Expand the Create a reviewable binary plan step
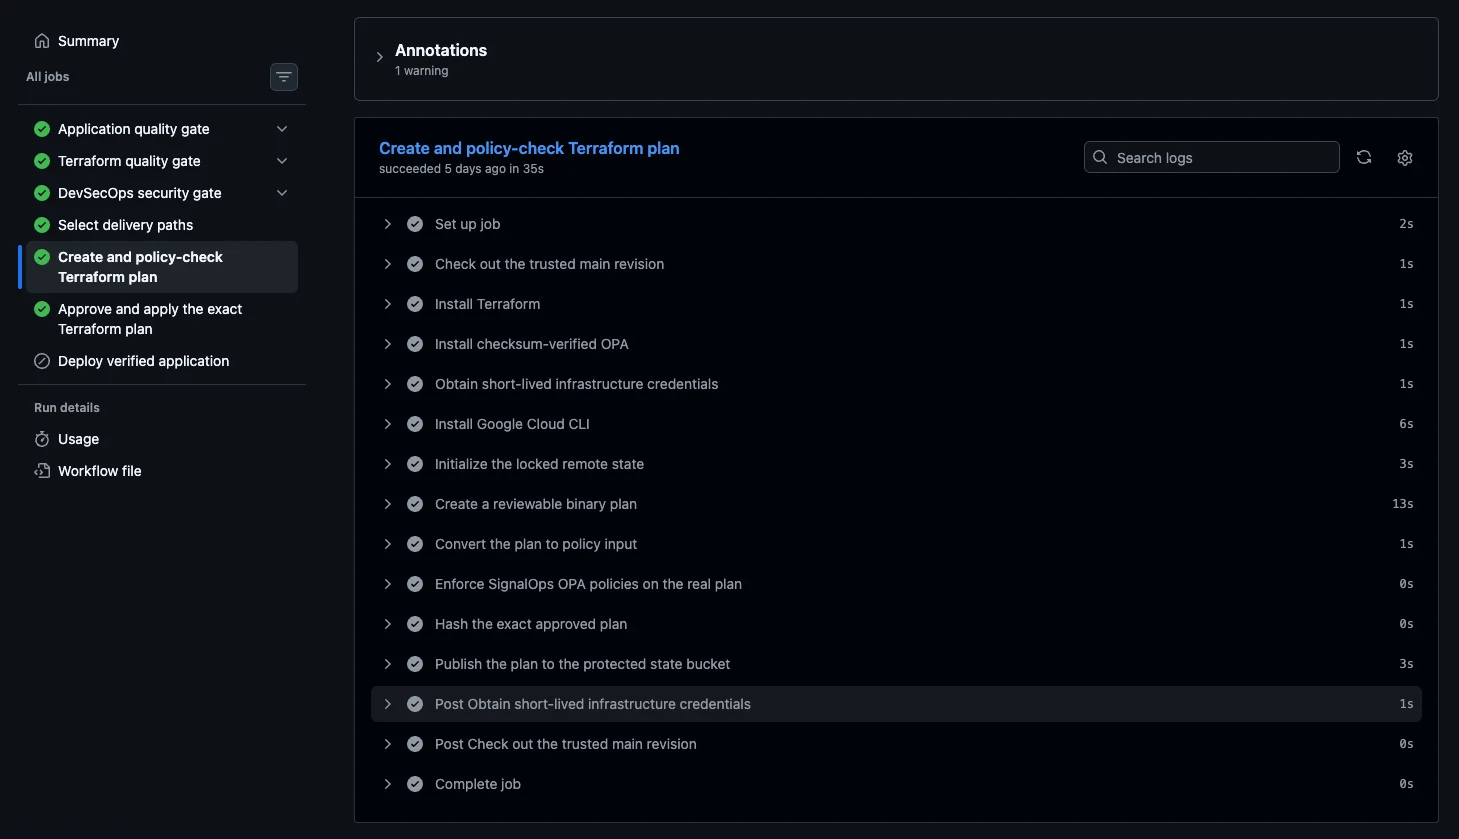The width and height of the screenshot is (1459, 839). [388, 504]
